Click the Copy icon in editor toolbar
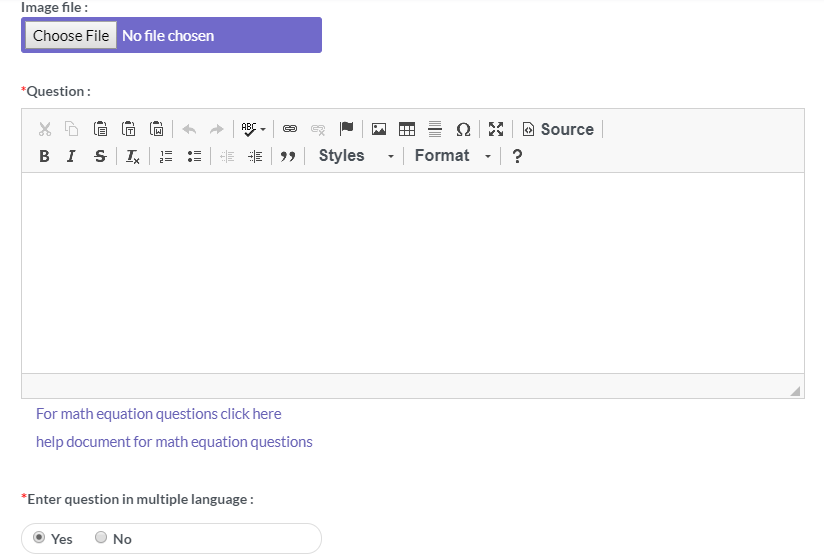This screenshot has width=824, height=555. tap(71, 129)
